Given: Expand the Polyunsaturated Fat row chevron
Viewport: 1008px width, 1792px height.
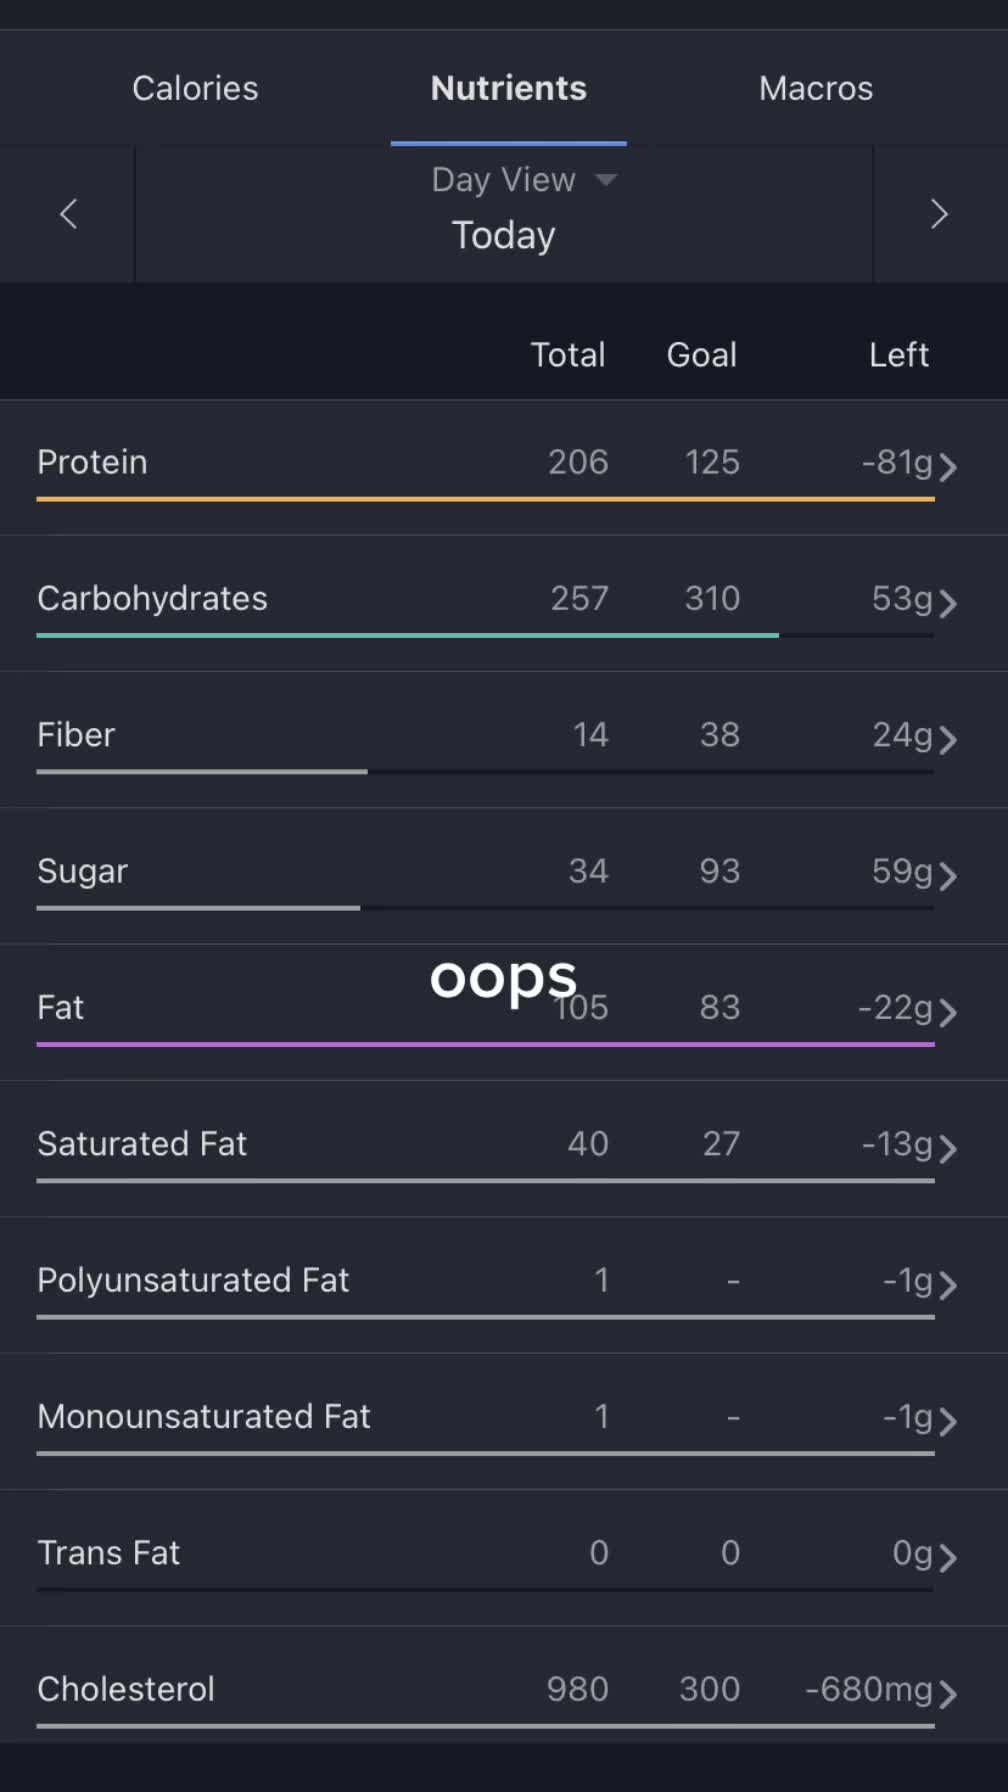Looking at the screenshot, I should pos(948,1285).
